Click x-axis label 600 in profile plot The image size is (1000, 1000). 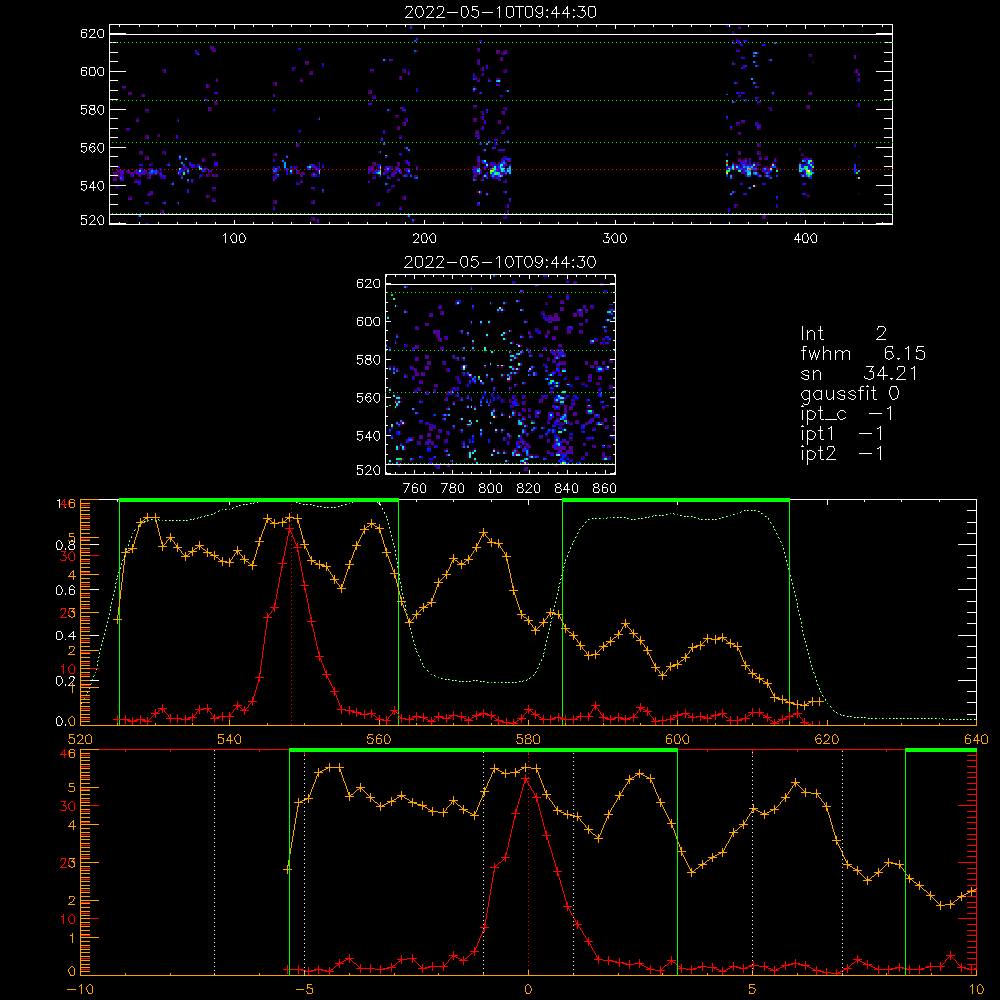pos(677,739)
